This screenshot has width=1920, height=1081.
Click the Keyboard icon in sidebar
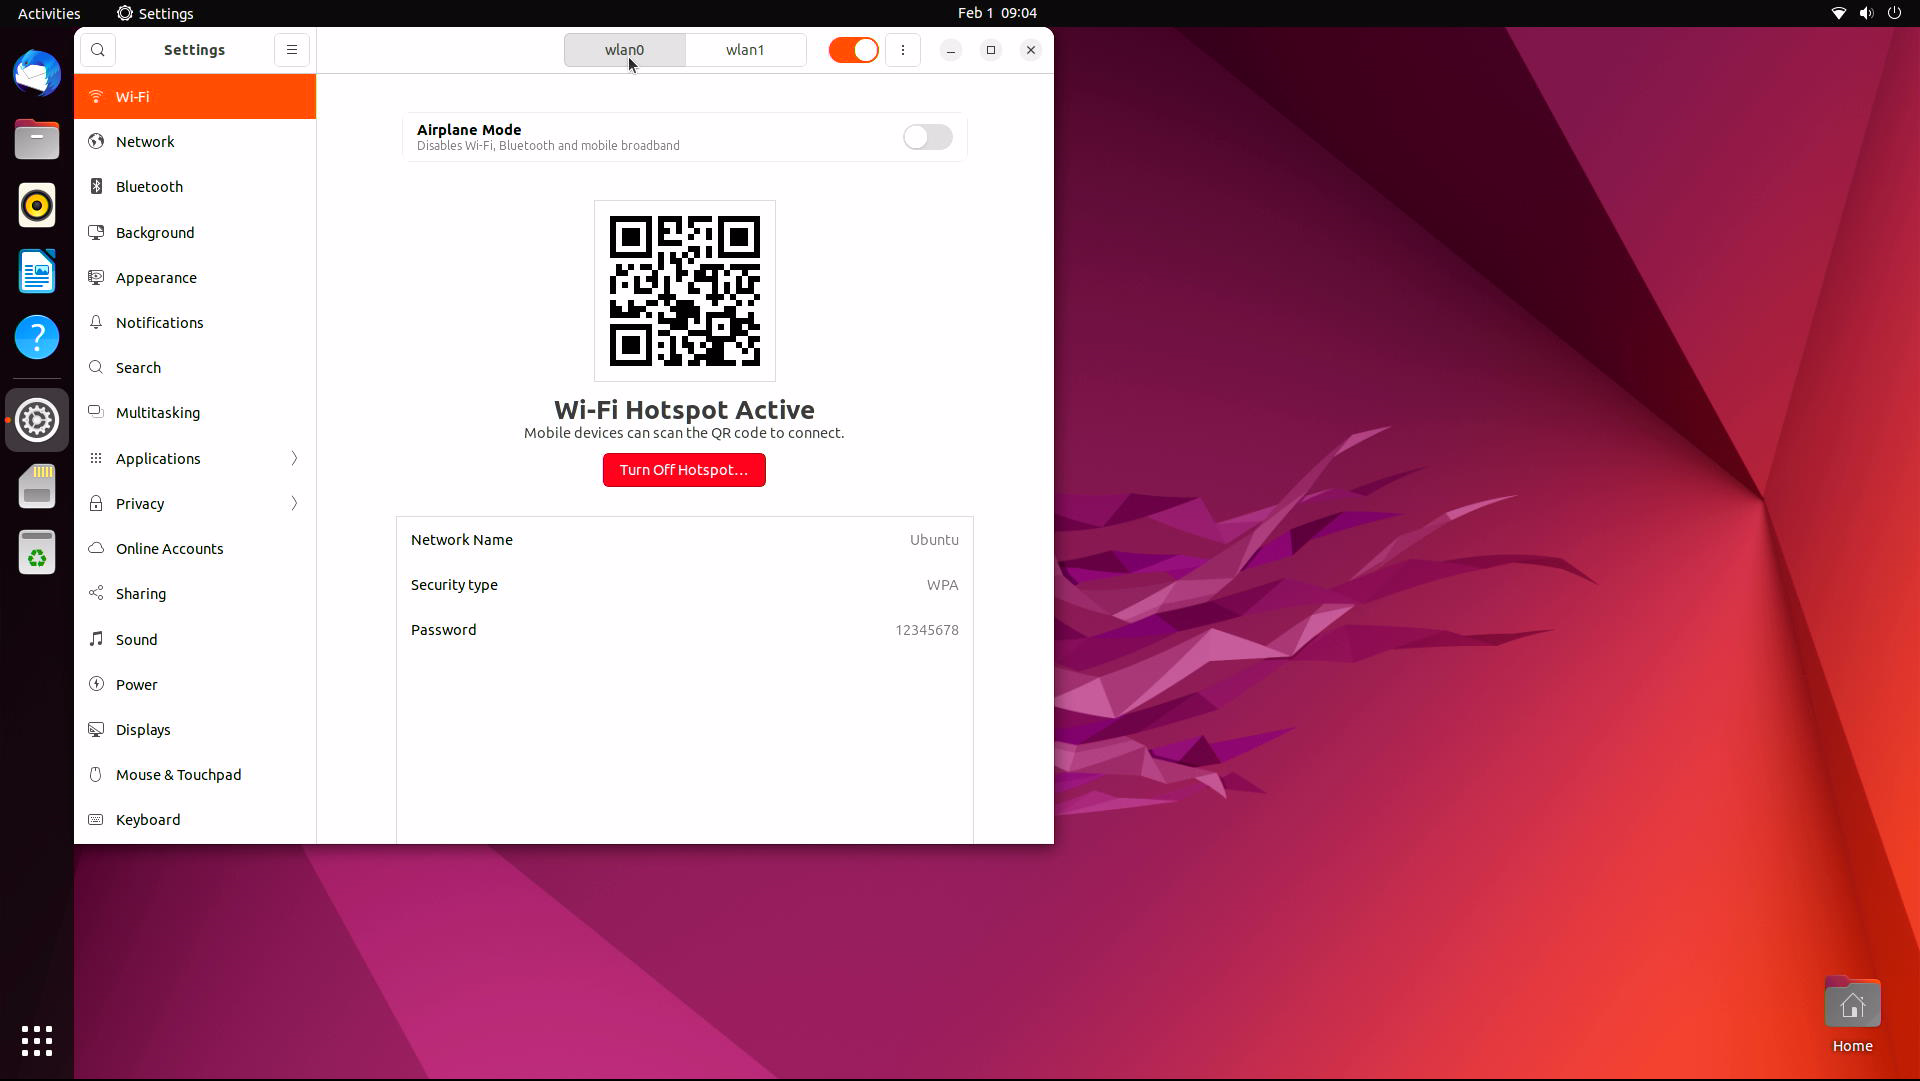[96, 819]
